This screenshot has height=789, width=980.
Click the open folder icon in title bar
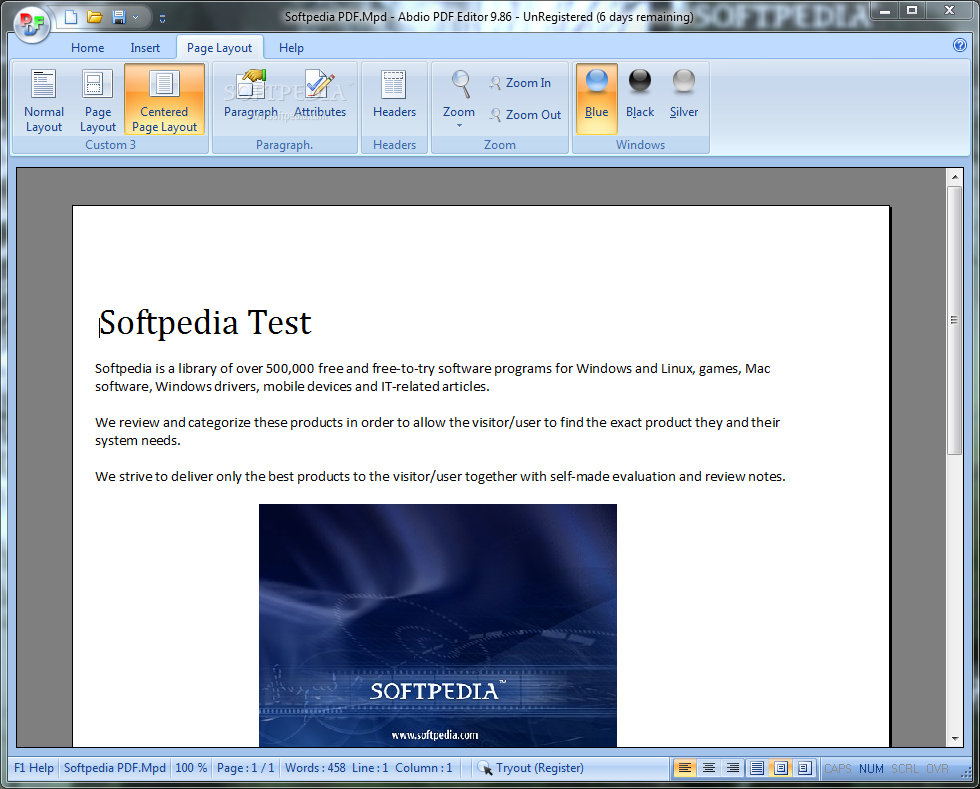point(95,18)
